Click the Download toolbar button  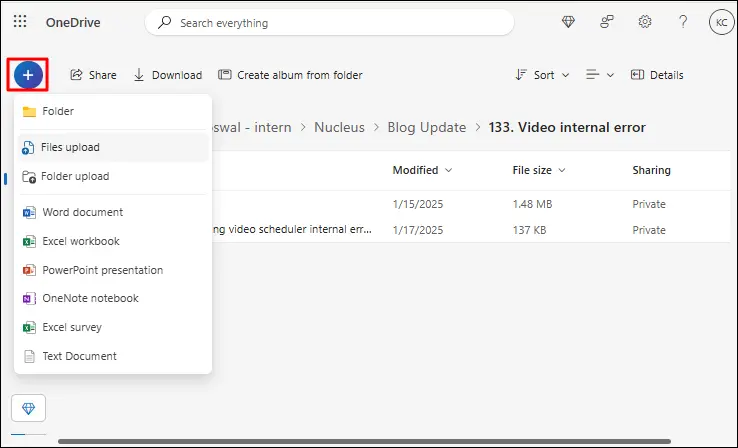click(168, 75)
